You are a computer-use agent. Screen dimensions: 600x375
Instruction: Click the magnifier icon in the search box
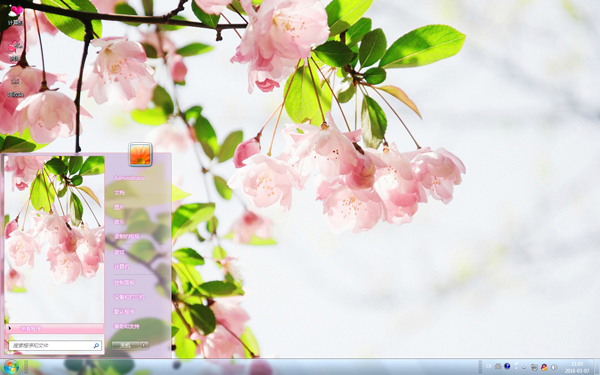[x=96, y=346]
